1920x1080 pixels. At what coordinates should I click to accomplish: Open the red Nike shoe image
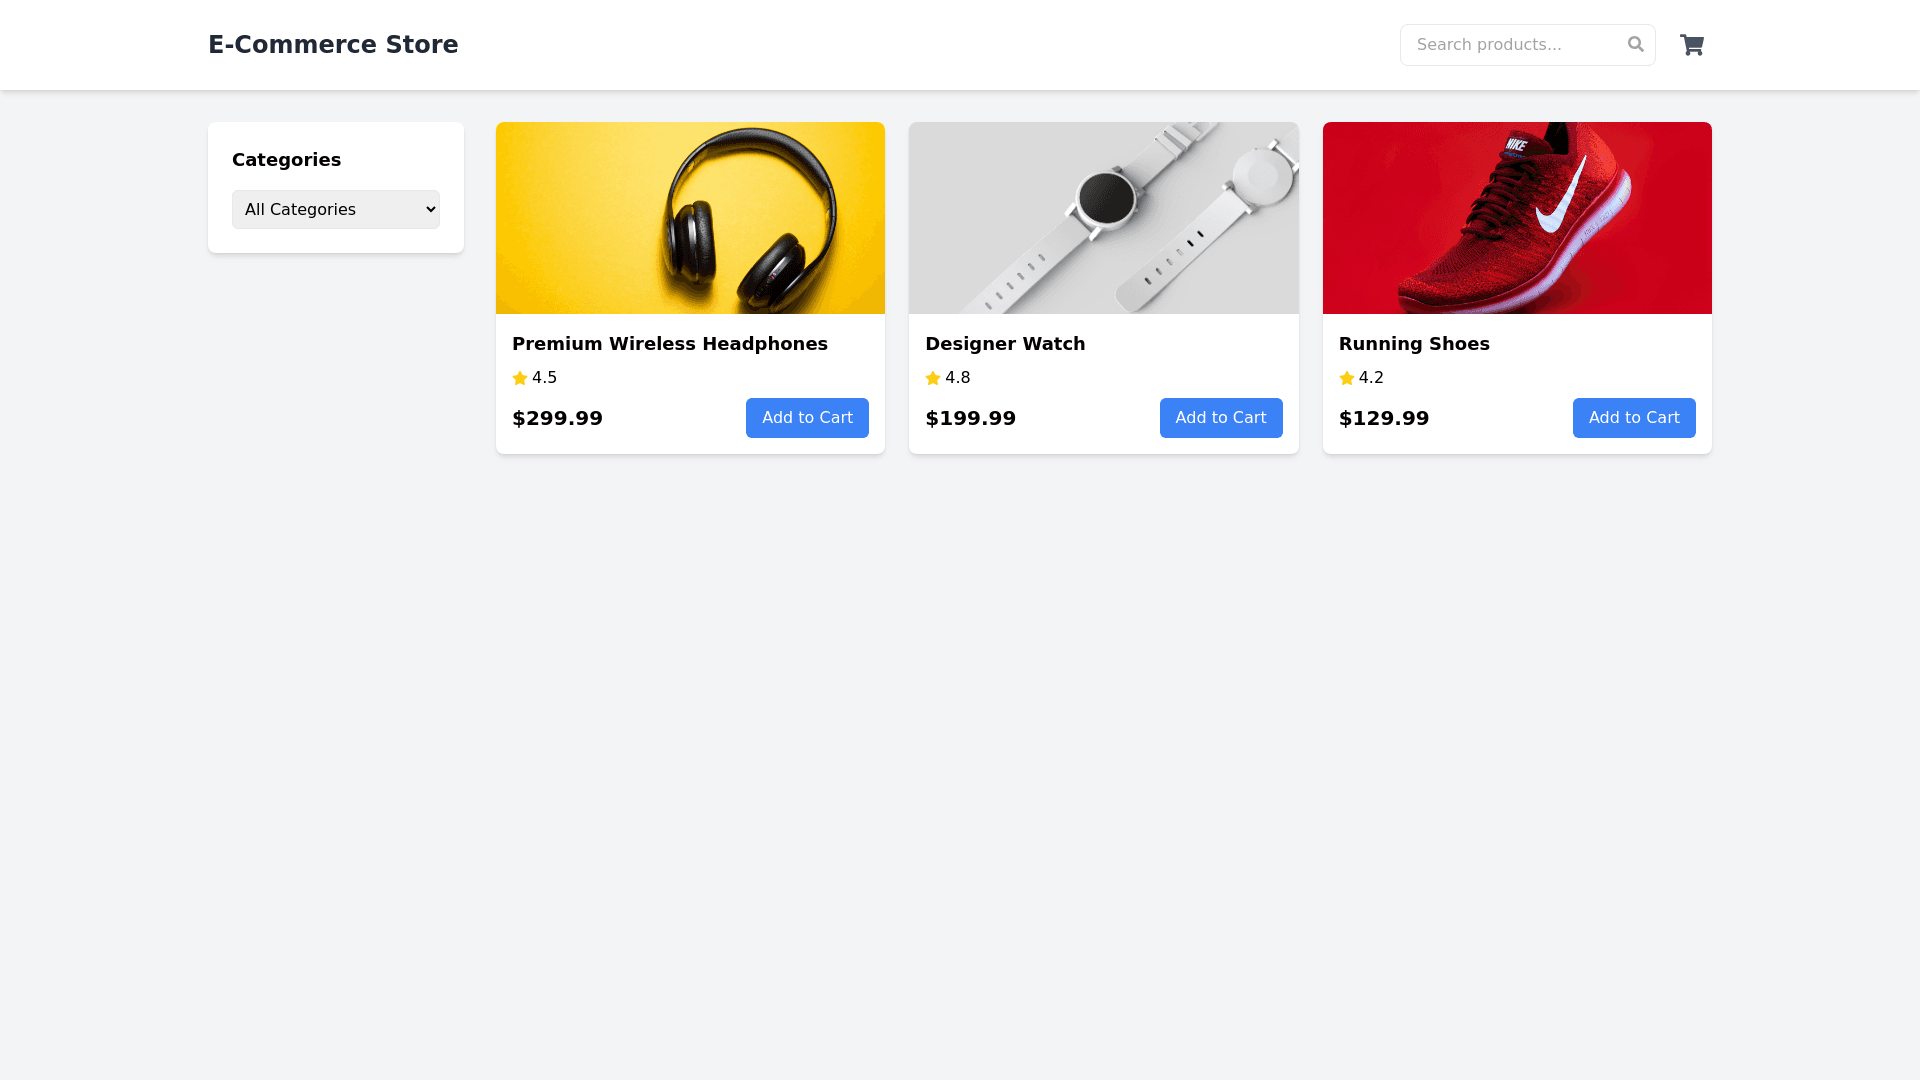[x=1517, y=218]
